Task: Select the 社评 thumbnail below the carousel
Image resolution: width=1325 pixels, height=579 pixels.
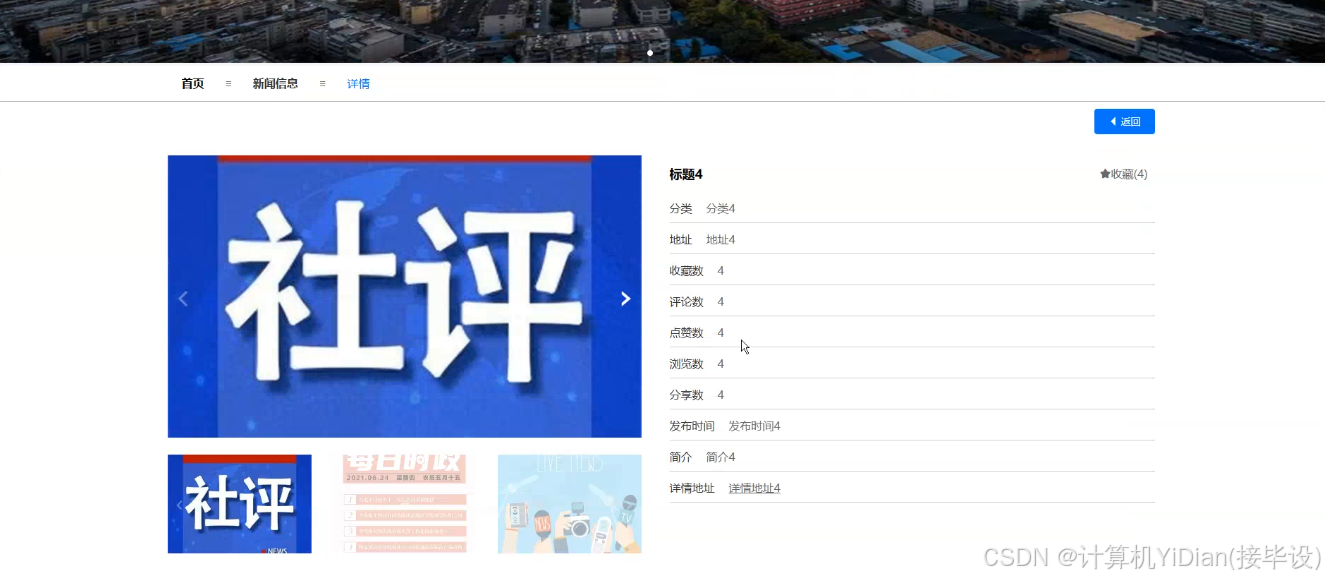Action: (239, 503)
